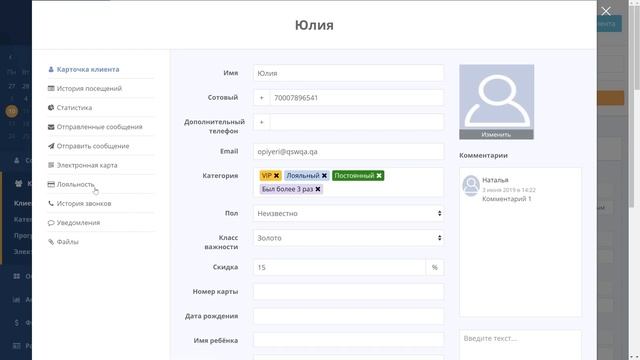Click the plus prefix of Дополнительный телефон

(x=262, y=122)
